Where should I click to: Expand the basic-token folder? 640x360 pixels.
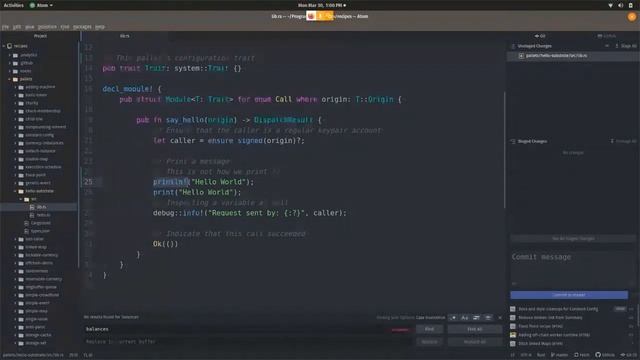(x=16, y=95)
